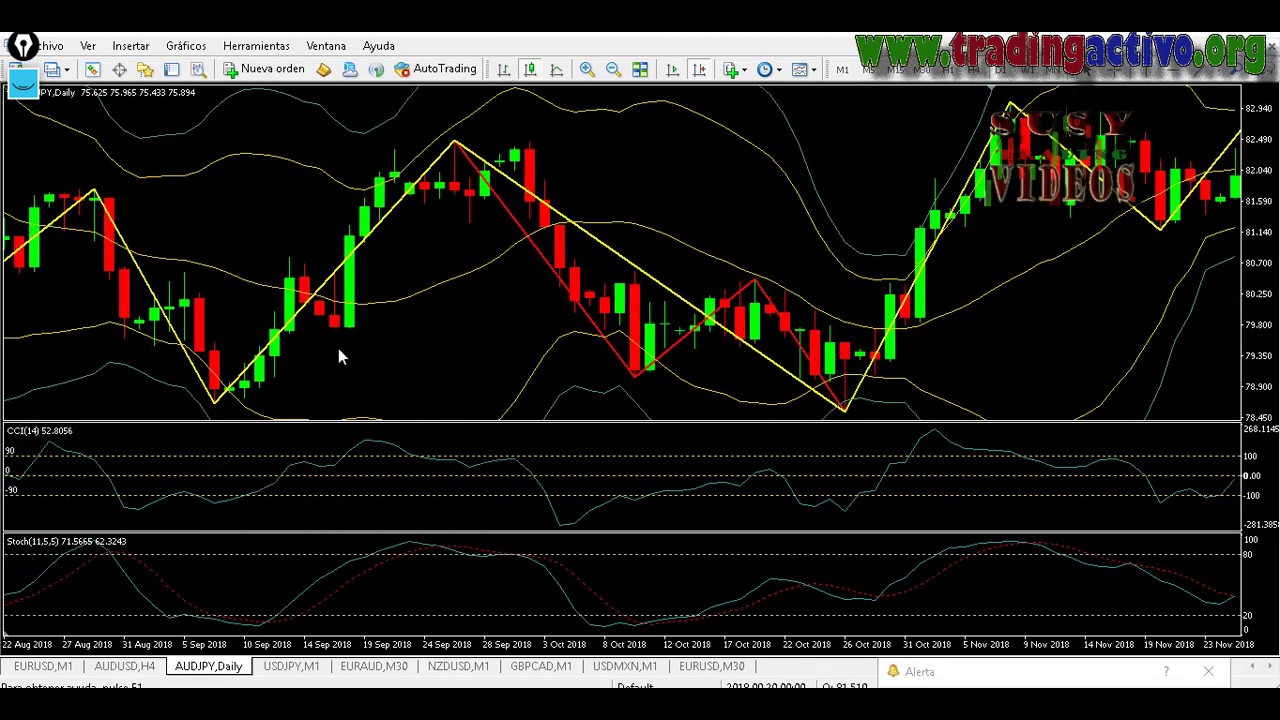Open the Periods clock icon
The height and width of the screenshot is (720, 1280).
765,69
